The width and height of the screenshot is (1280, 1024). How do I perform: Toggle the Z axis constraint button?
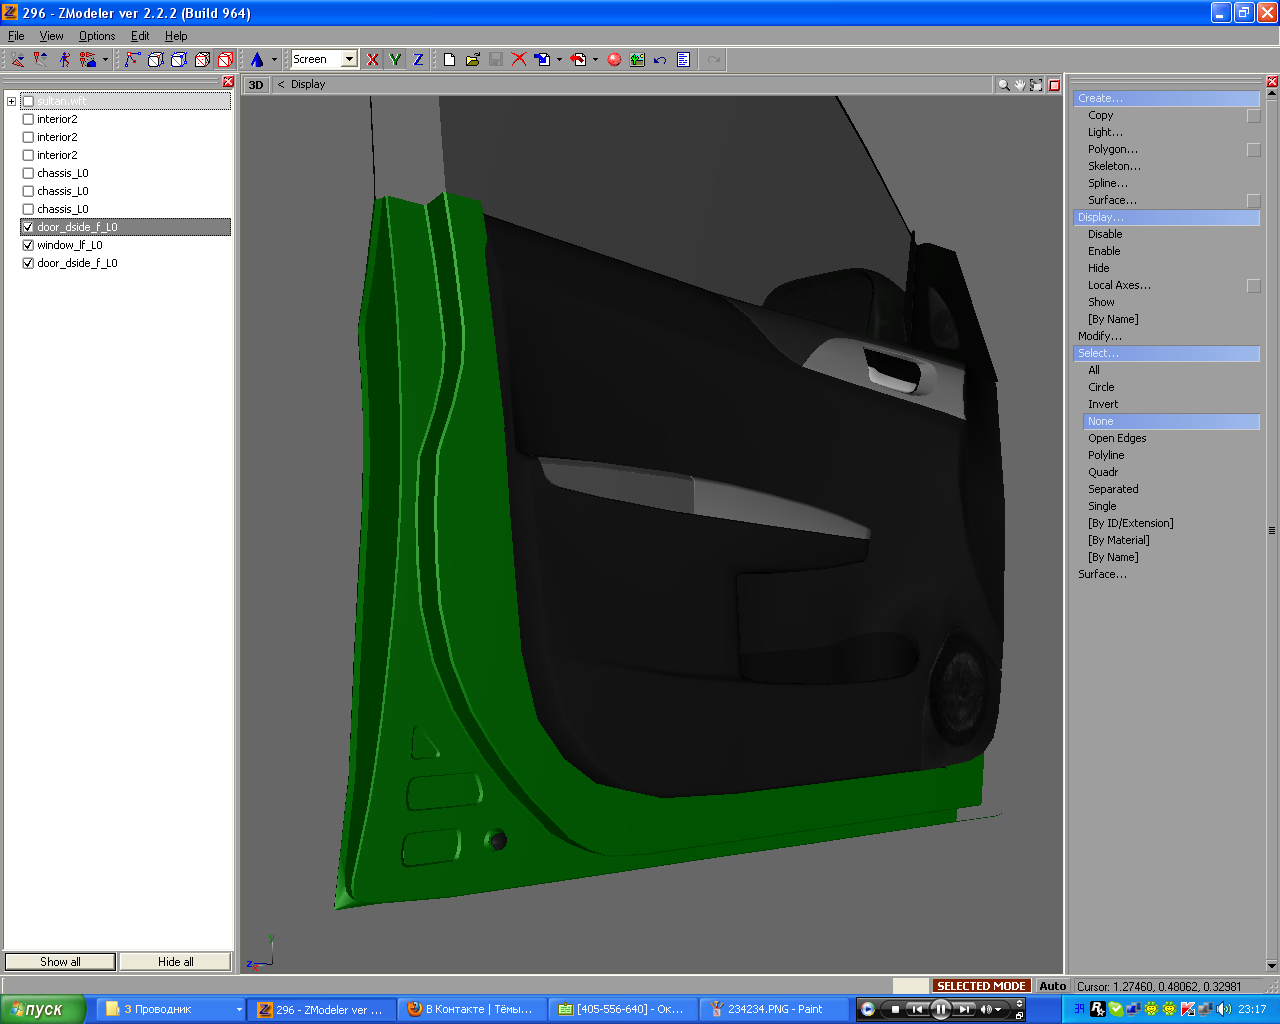(x=418, y=60)
